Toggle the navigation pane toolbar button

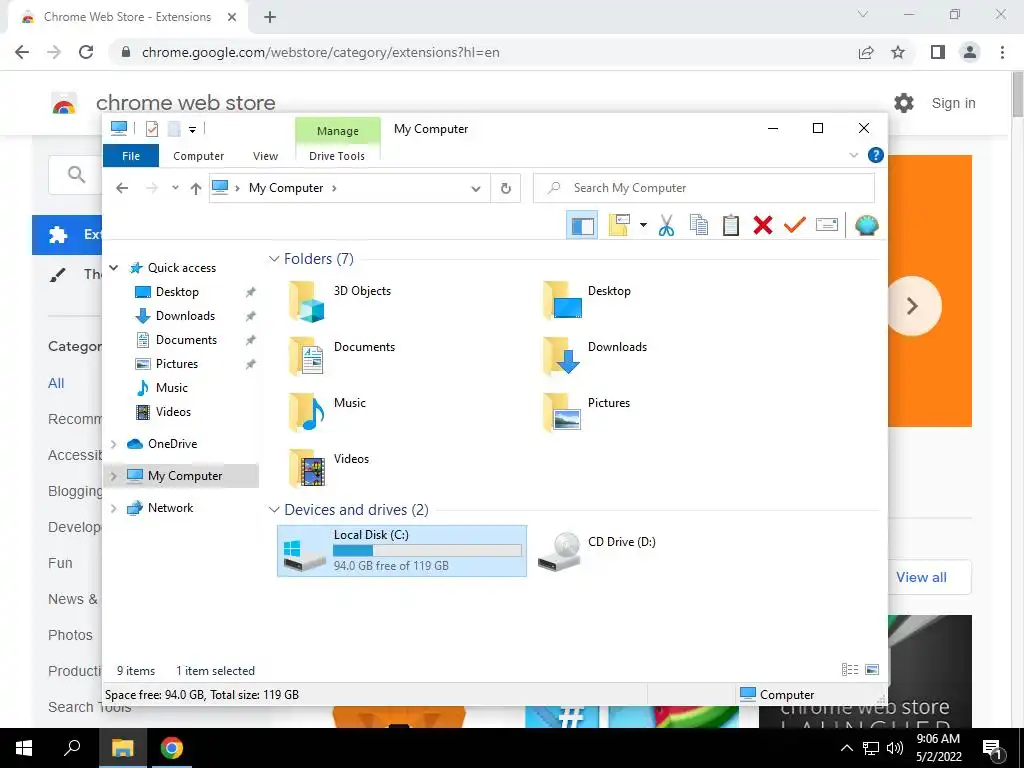pyautogui.click(x=582, y=226)
